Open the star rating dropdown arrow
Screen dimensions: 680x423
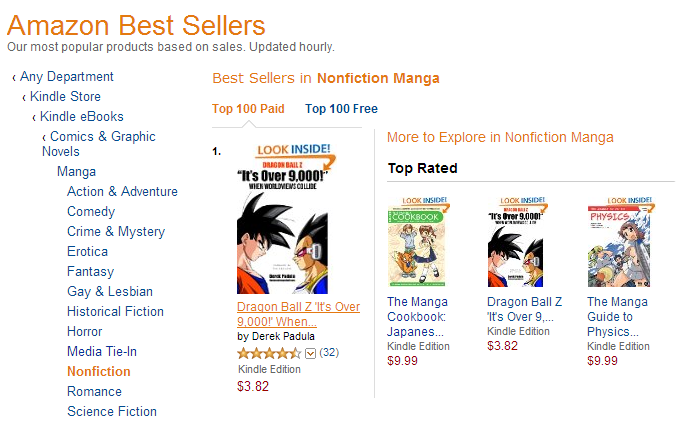(x=310, y=353)
